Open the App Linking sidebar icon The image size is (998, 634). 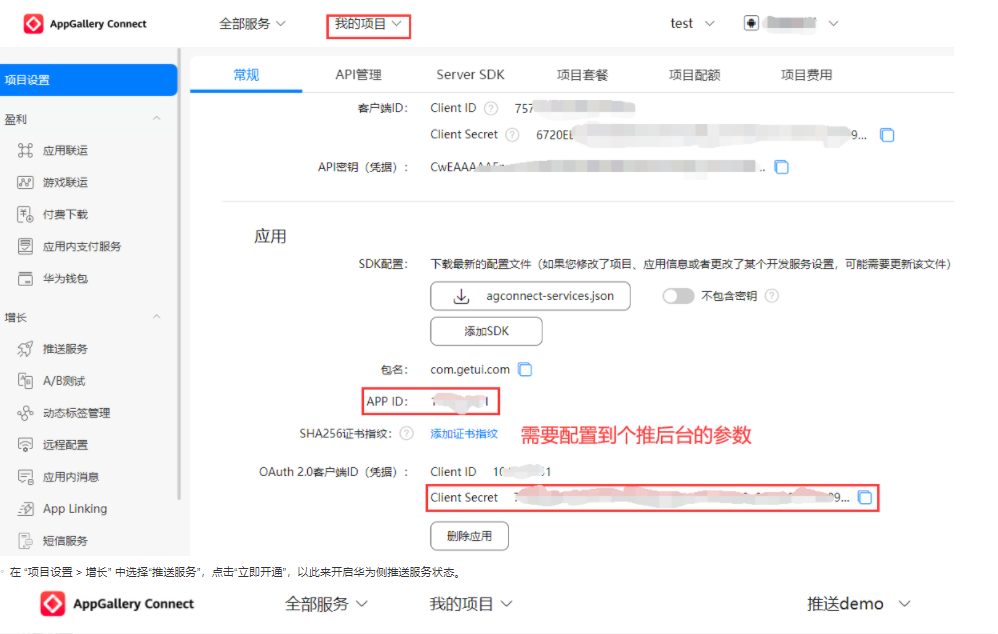tap(25, 509)
